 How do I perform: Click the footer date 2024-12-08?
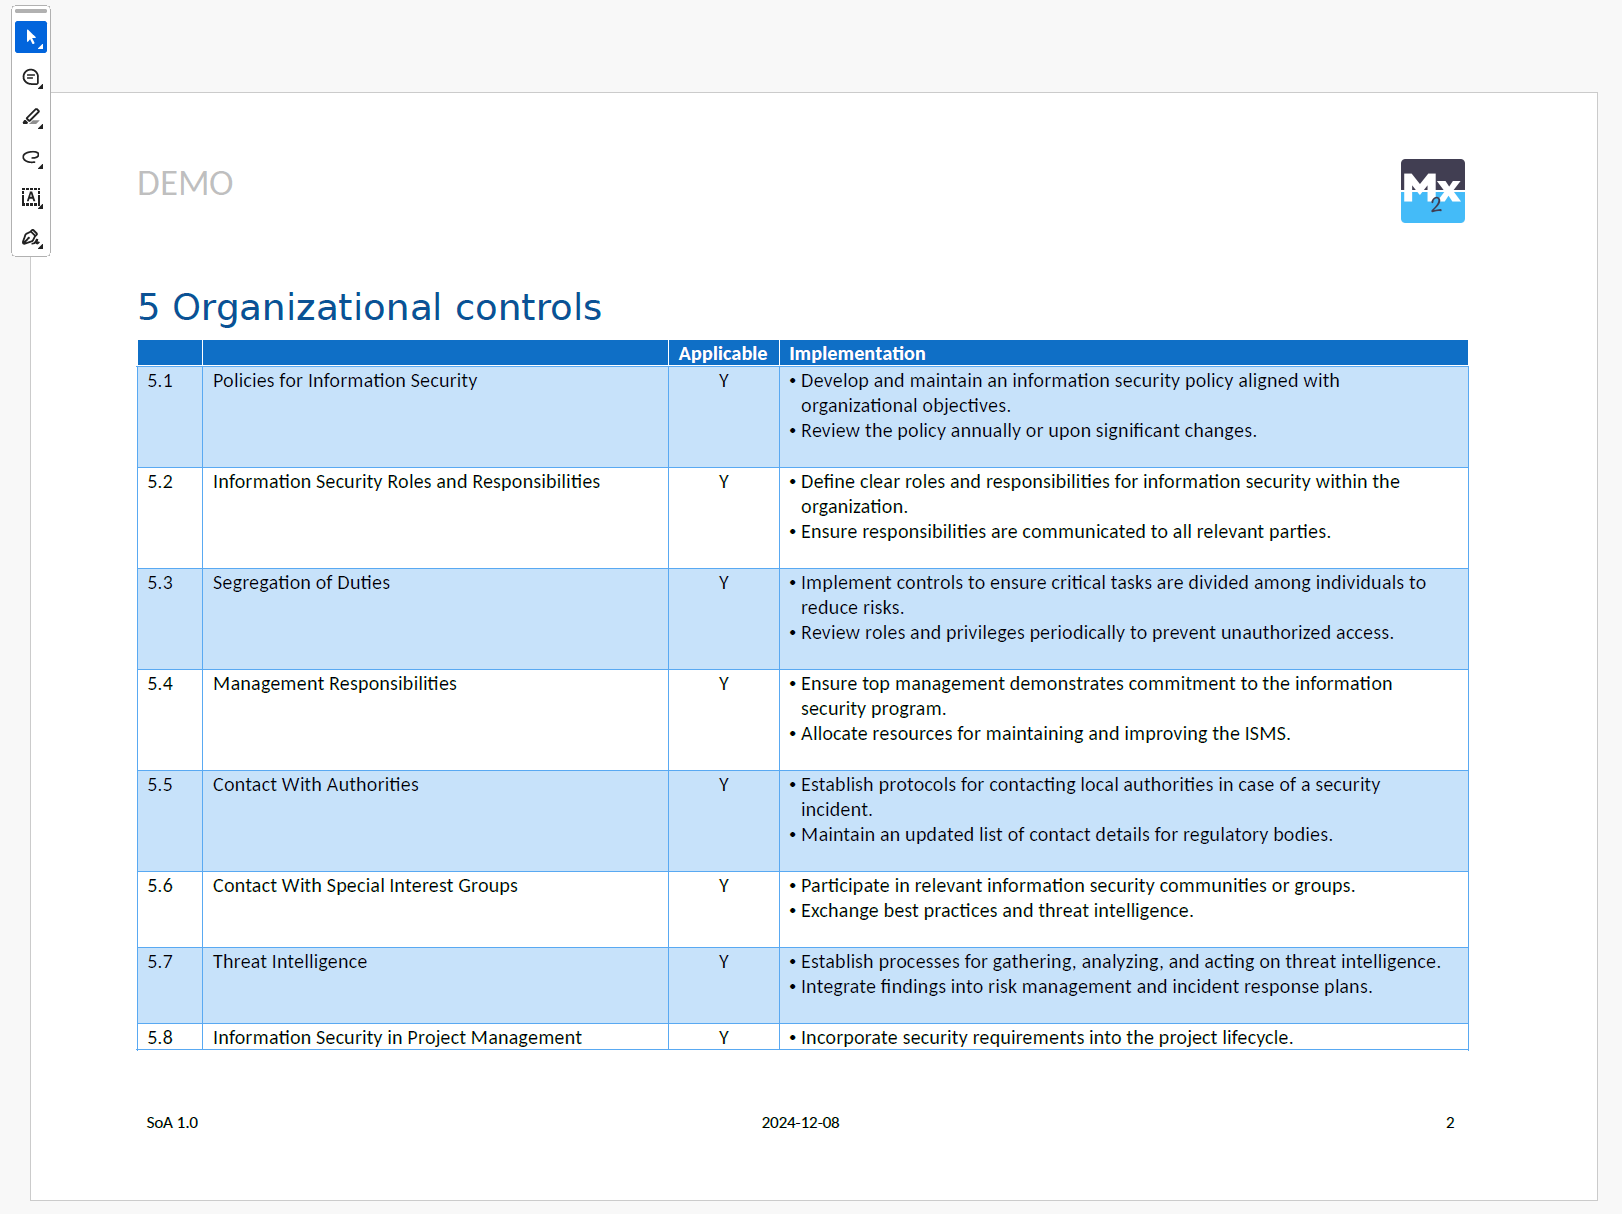click(x=800, y=1123)
